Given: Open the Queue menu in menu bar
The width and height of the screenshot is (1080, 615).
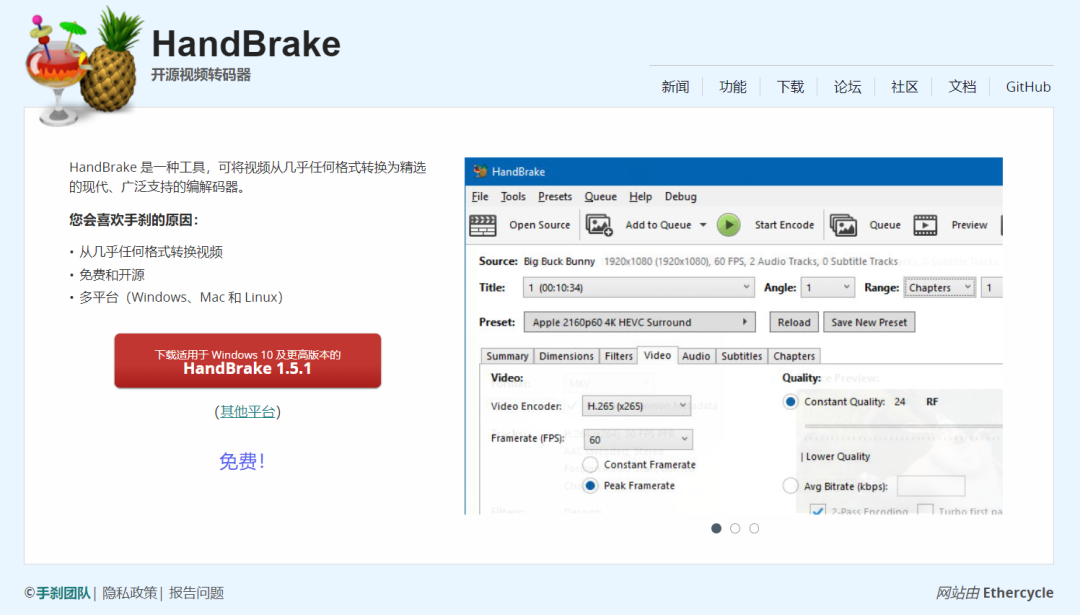Looking at the screenshot, I should [x=601, y=197].
